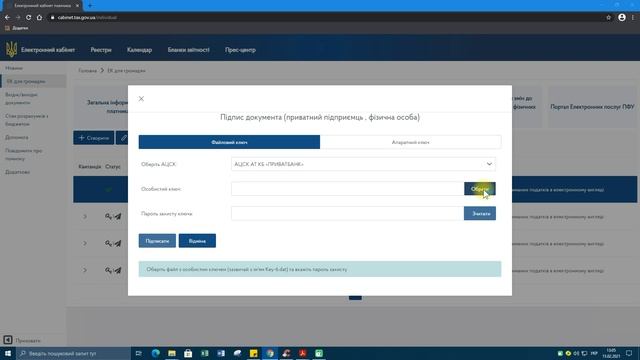Expand the second document row chevron
Screen dimensions: 640x360
[x=85, y=243]
